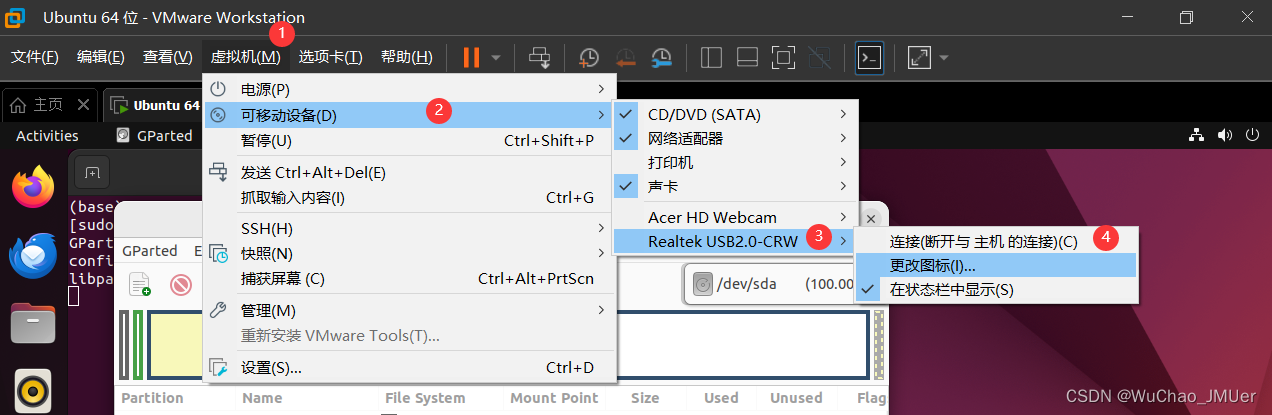Open the snapshot manager wrench clock icon
The width and height of the screenshot is (1272, 415).
tap(662, 58)
